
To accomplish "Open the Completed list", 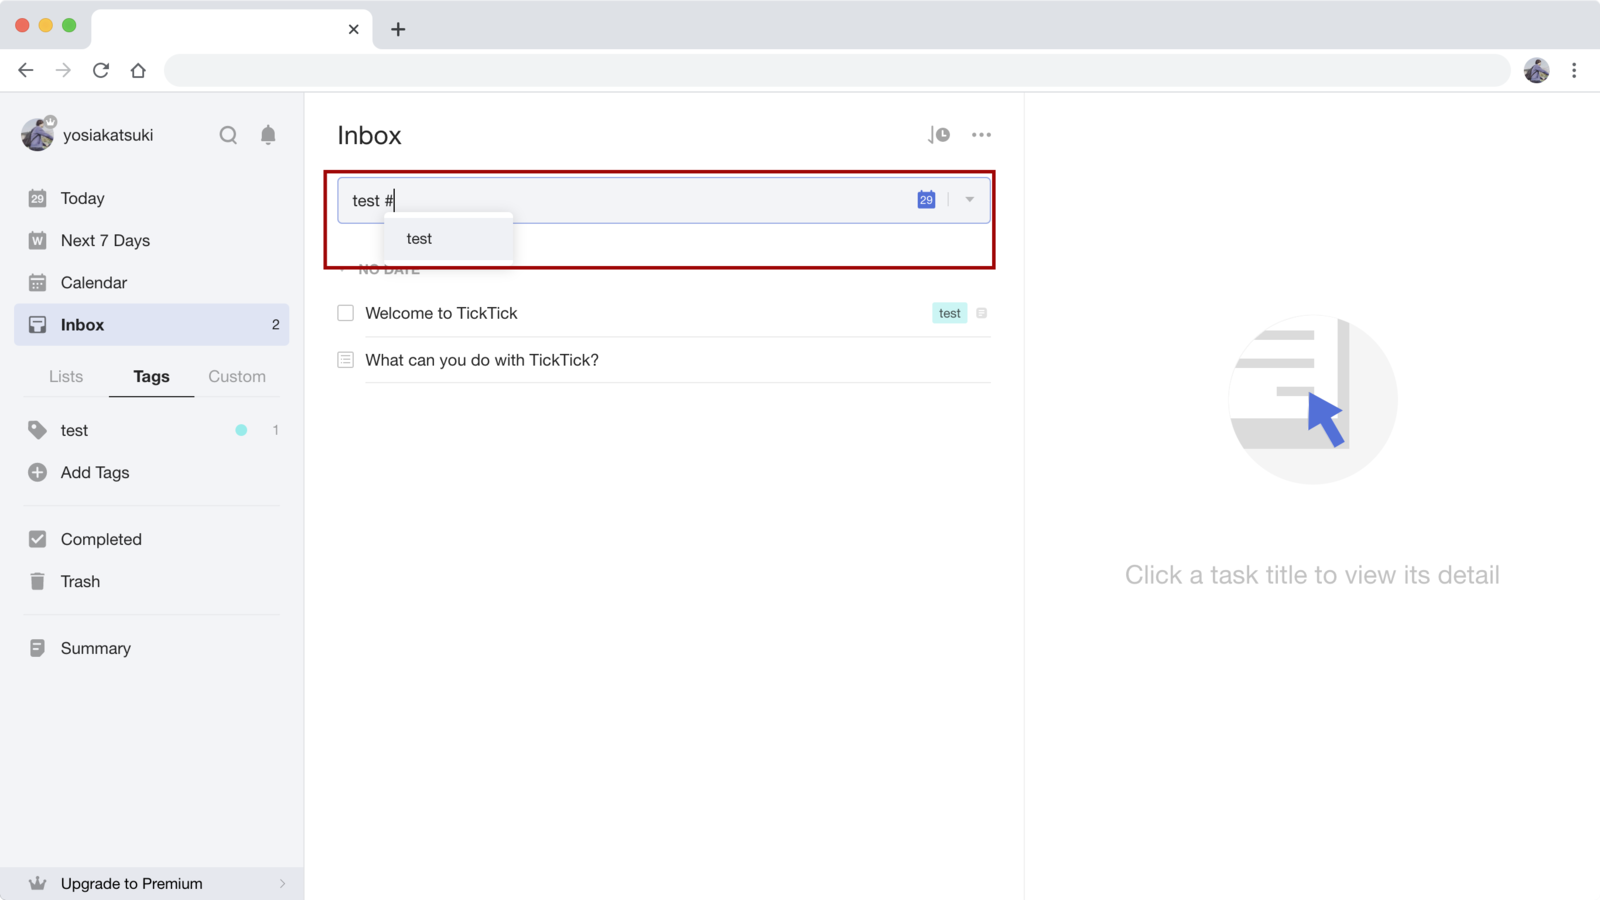I will pos(152,539).
